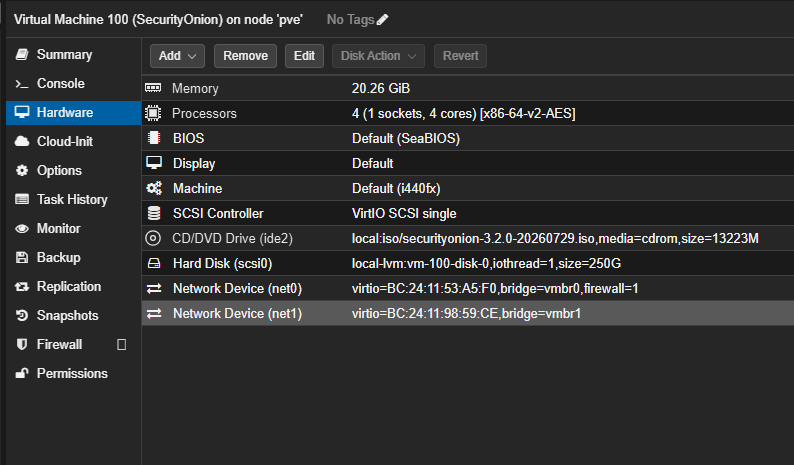The image size is (794, 465).
Task: Click the Machine row gears icon
Action: (154, 188)
